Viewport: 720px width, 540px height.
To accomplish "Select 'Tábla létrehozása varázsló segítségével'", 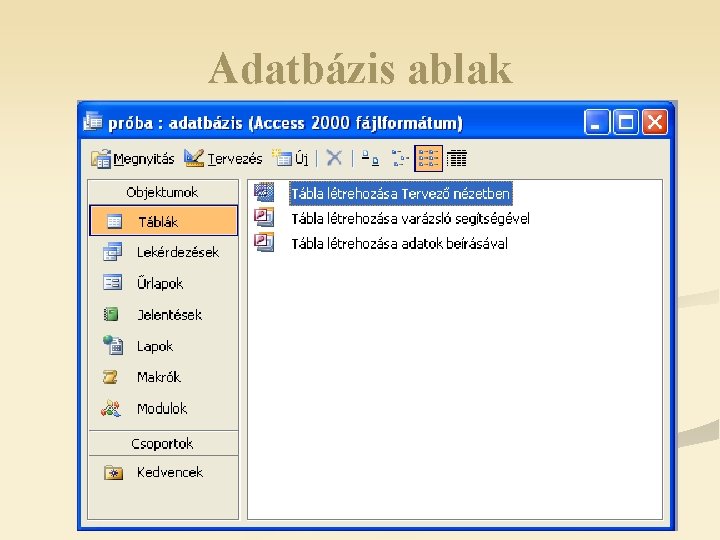I will (411, 219).
